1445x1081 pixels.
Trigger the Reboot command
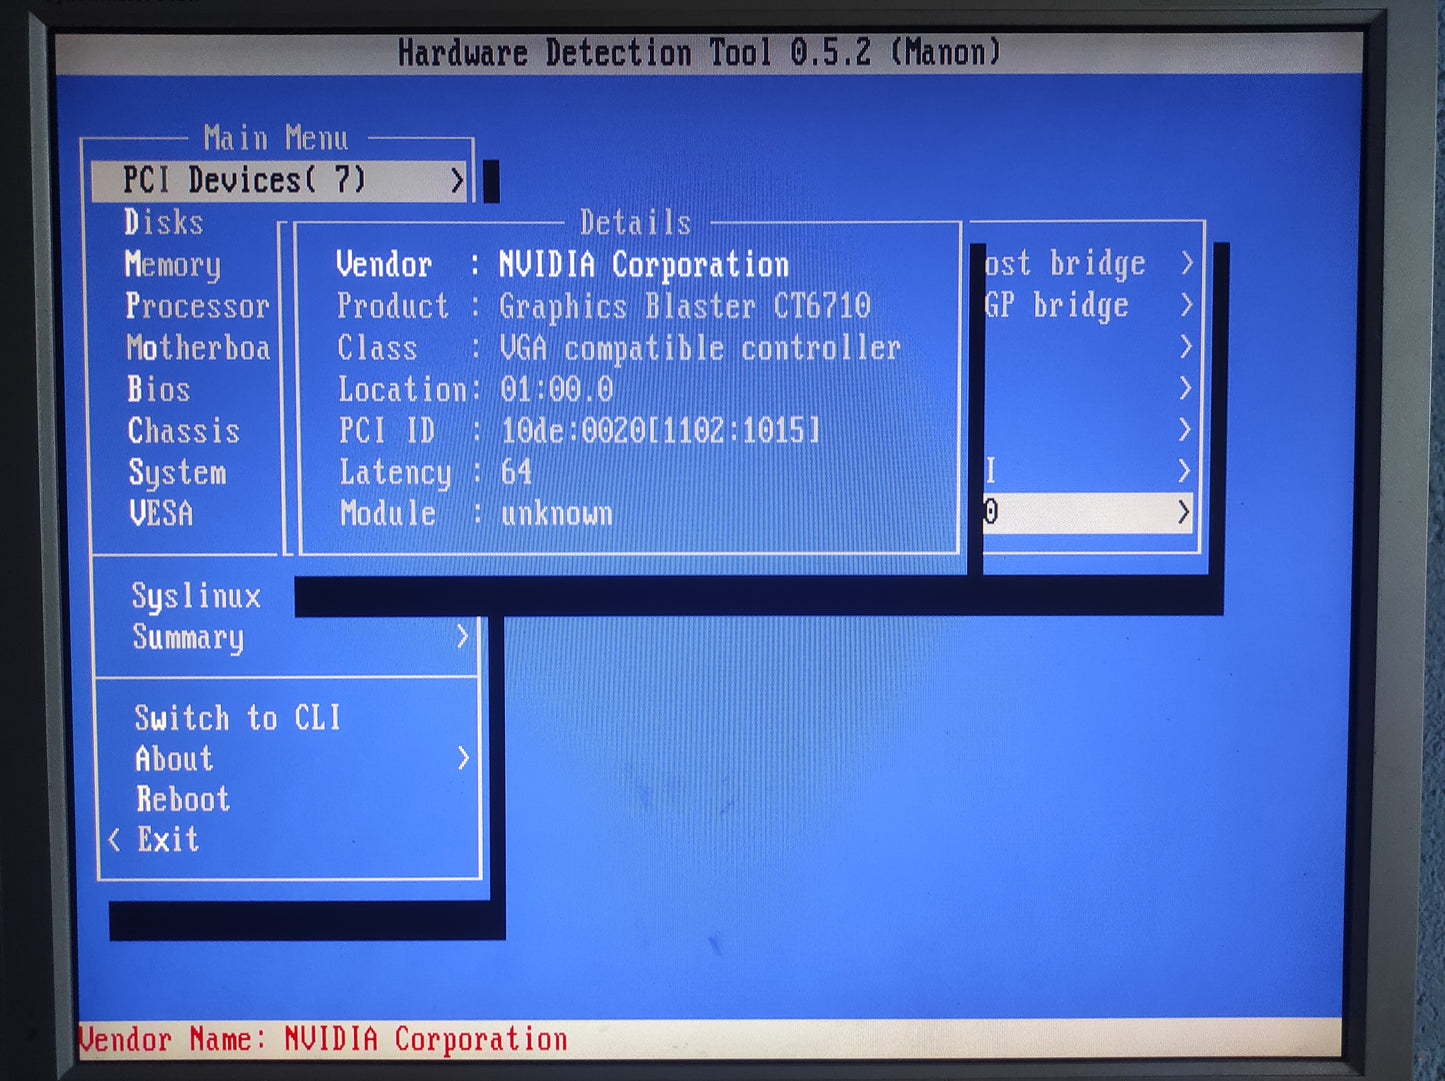point(183,799)
